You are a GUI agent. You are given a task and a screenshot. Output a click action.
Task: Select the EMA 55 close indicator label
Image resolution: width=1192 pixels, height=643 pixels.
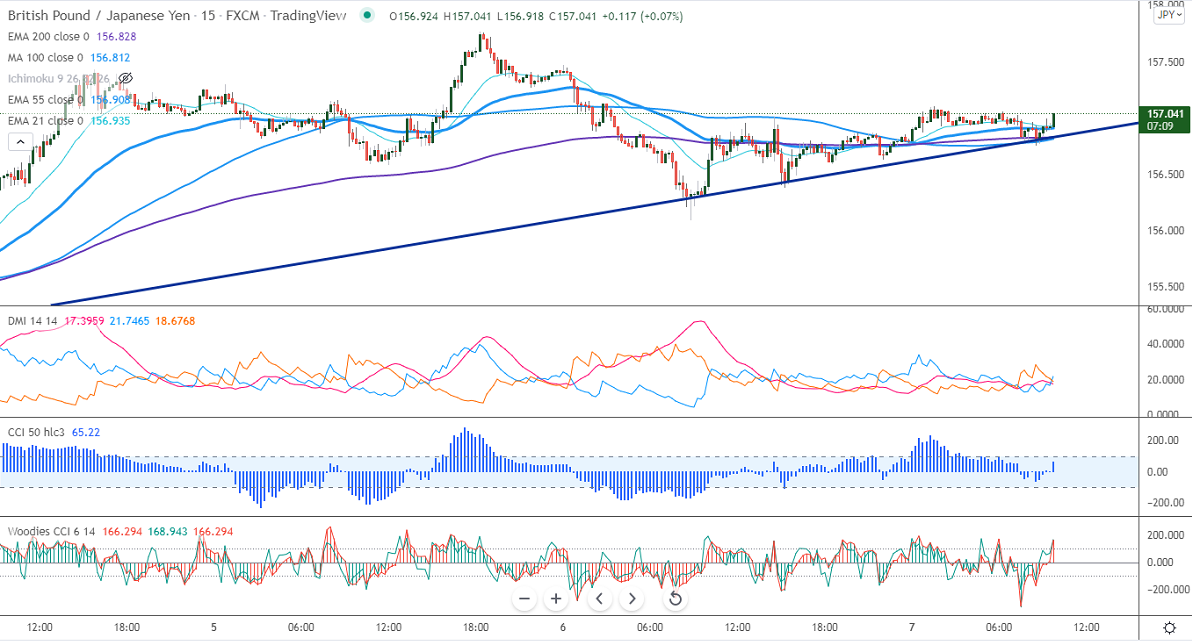pyautogui.click(x=46, y=100)
